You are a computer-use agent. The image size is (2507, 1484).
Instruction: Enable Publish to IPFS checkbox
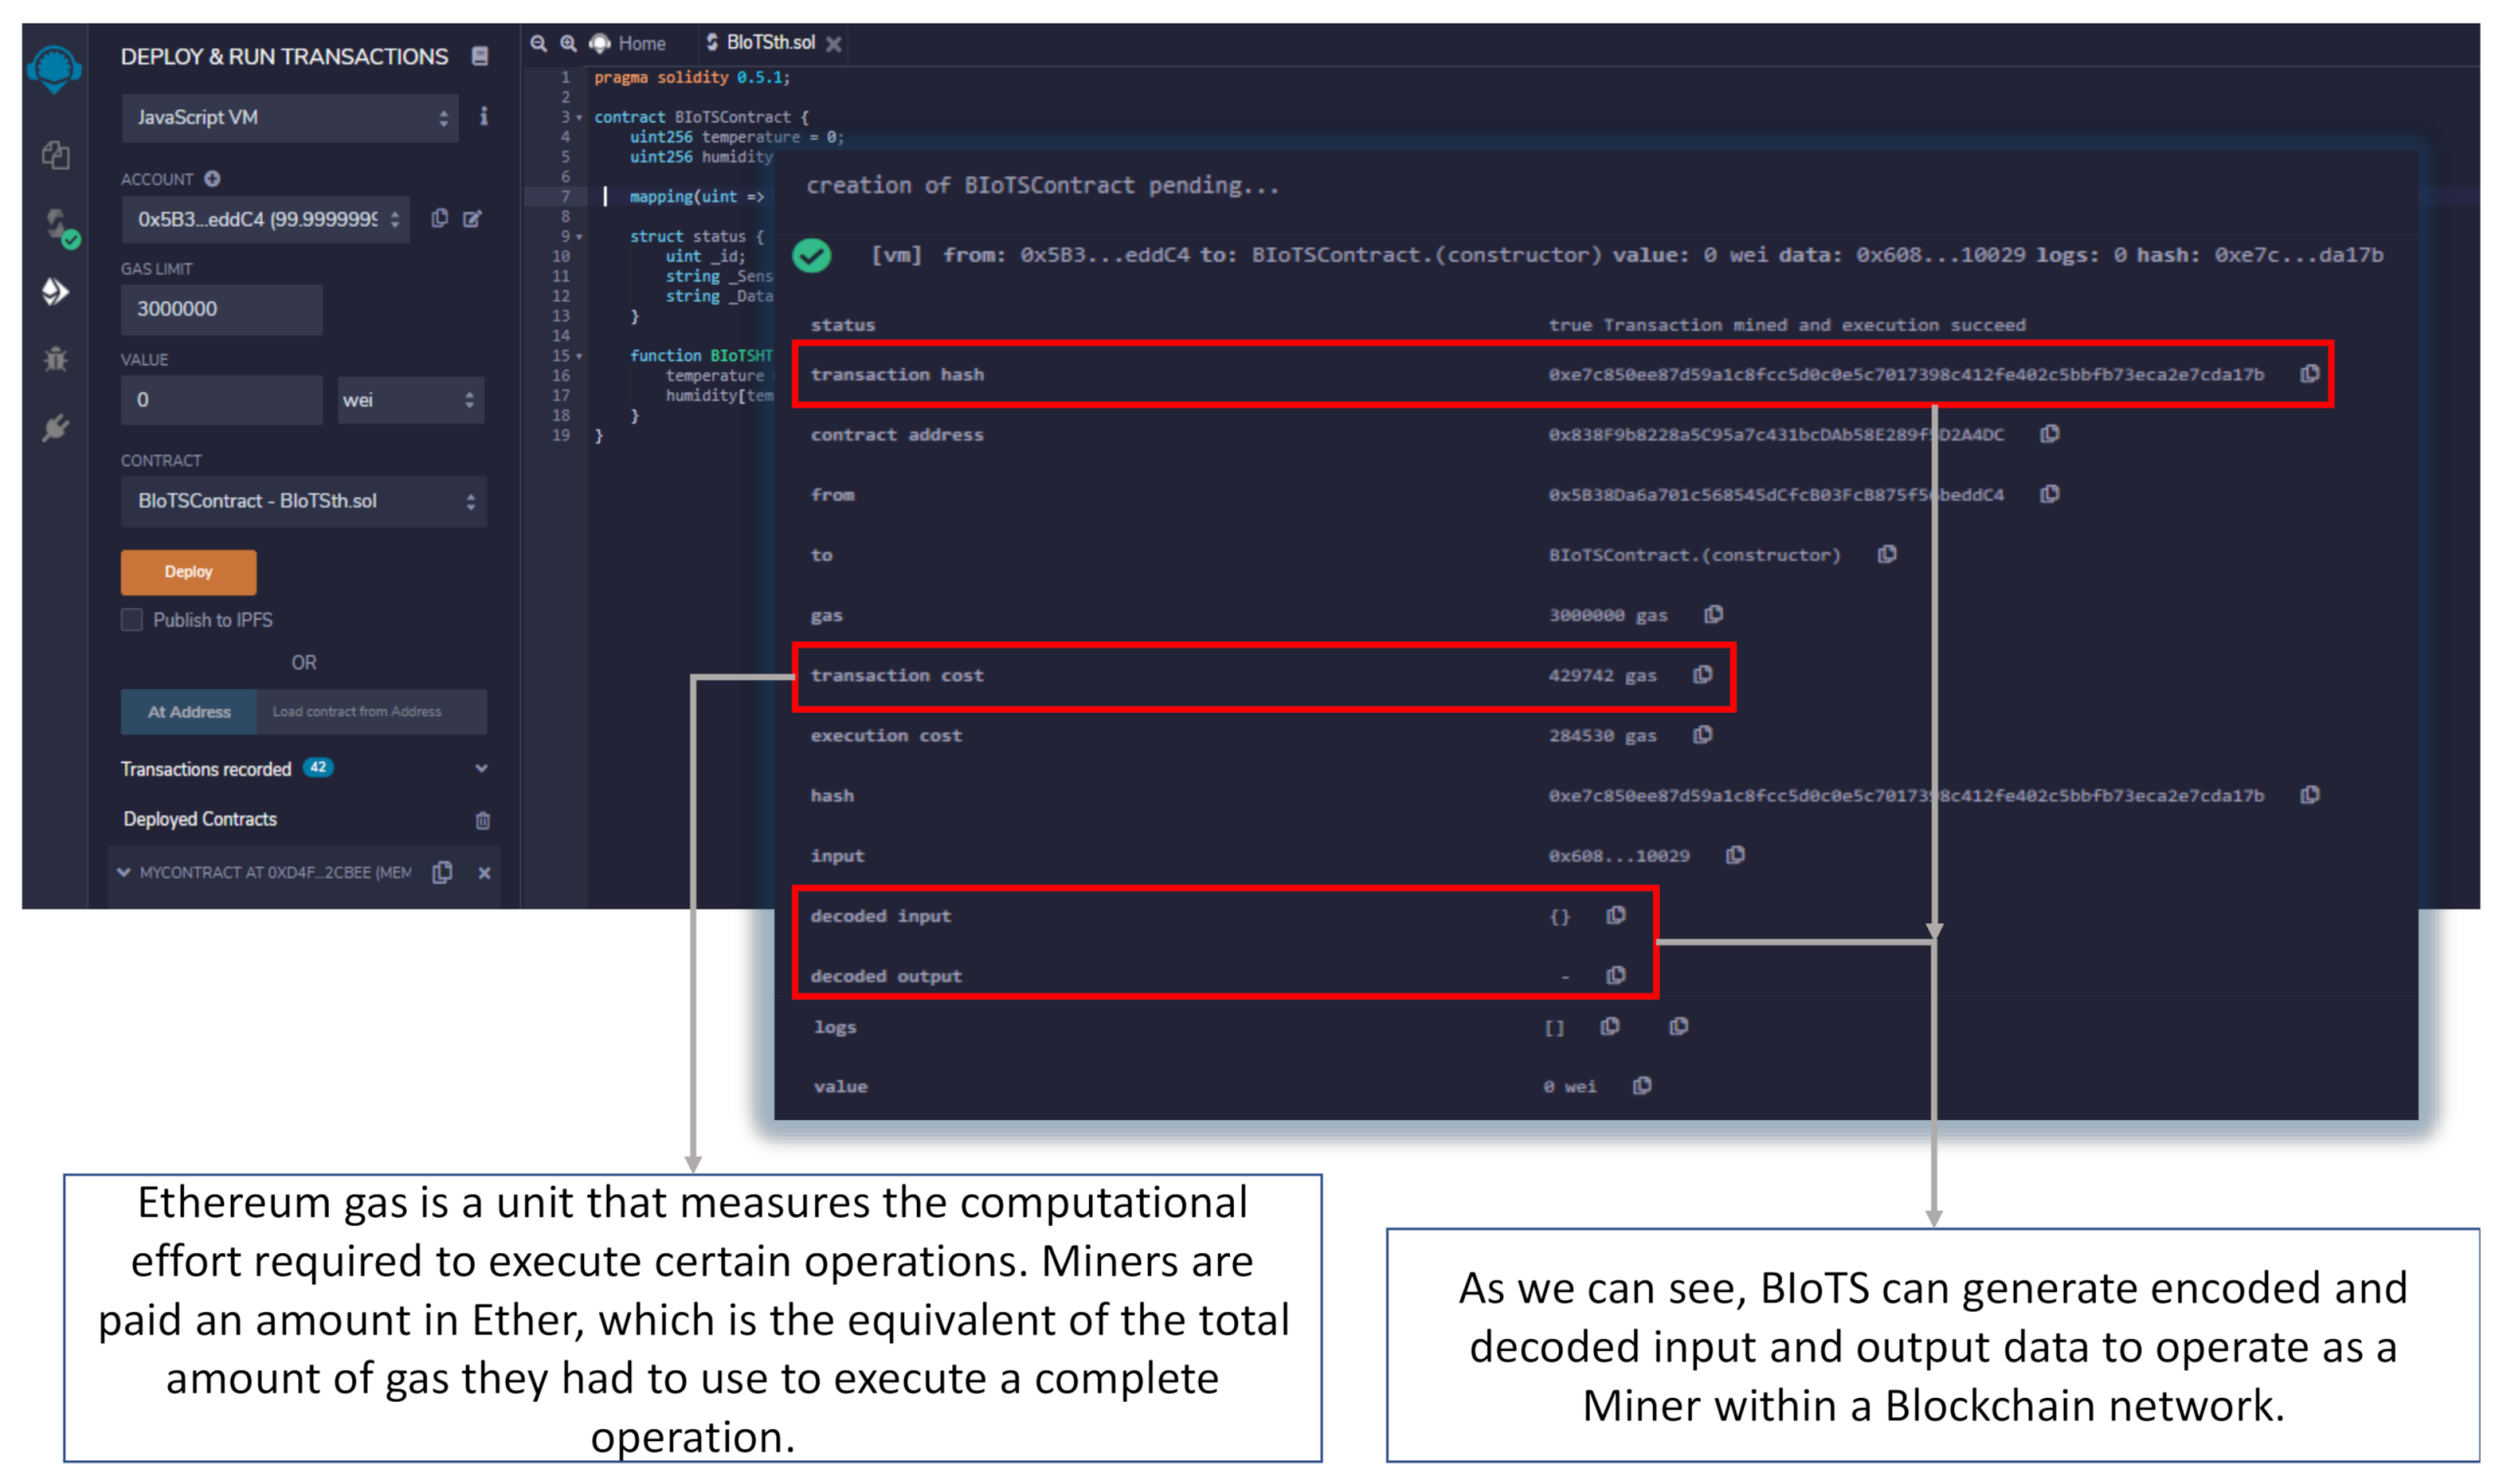[x=132, y=620]
